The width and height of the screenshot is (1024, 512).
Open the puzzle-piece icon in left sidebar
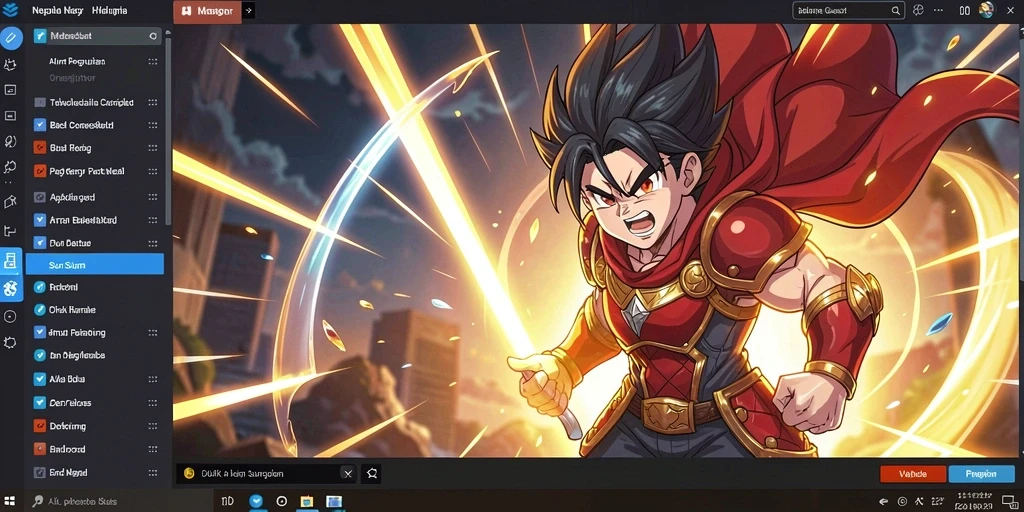pos(10,65)
